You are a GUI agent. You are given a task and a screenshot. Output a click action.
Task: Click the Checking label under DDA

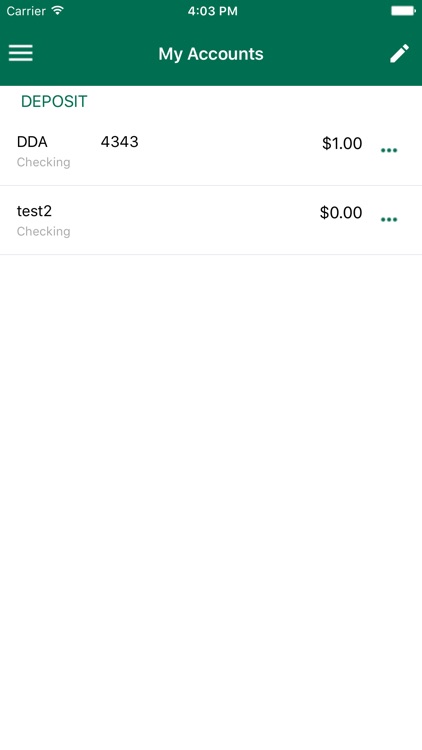click(44, 163)
